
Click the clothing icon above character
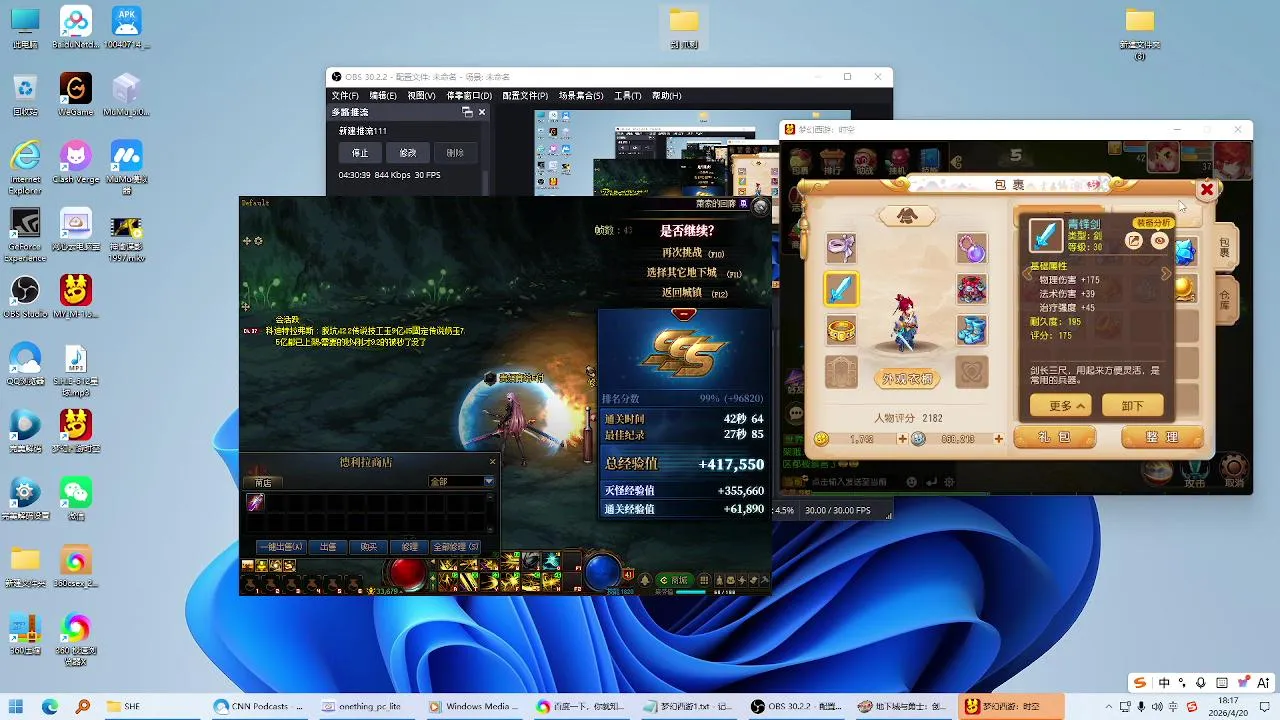(x=907, y=215)
